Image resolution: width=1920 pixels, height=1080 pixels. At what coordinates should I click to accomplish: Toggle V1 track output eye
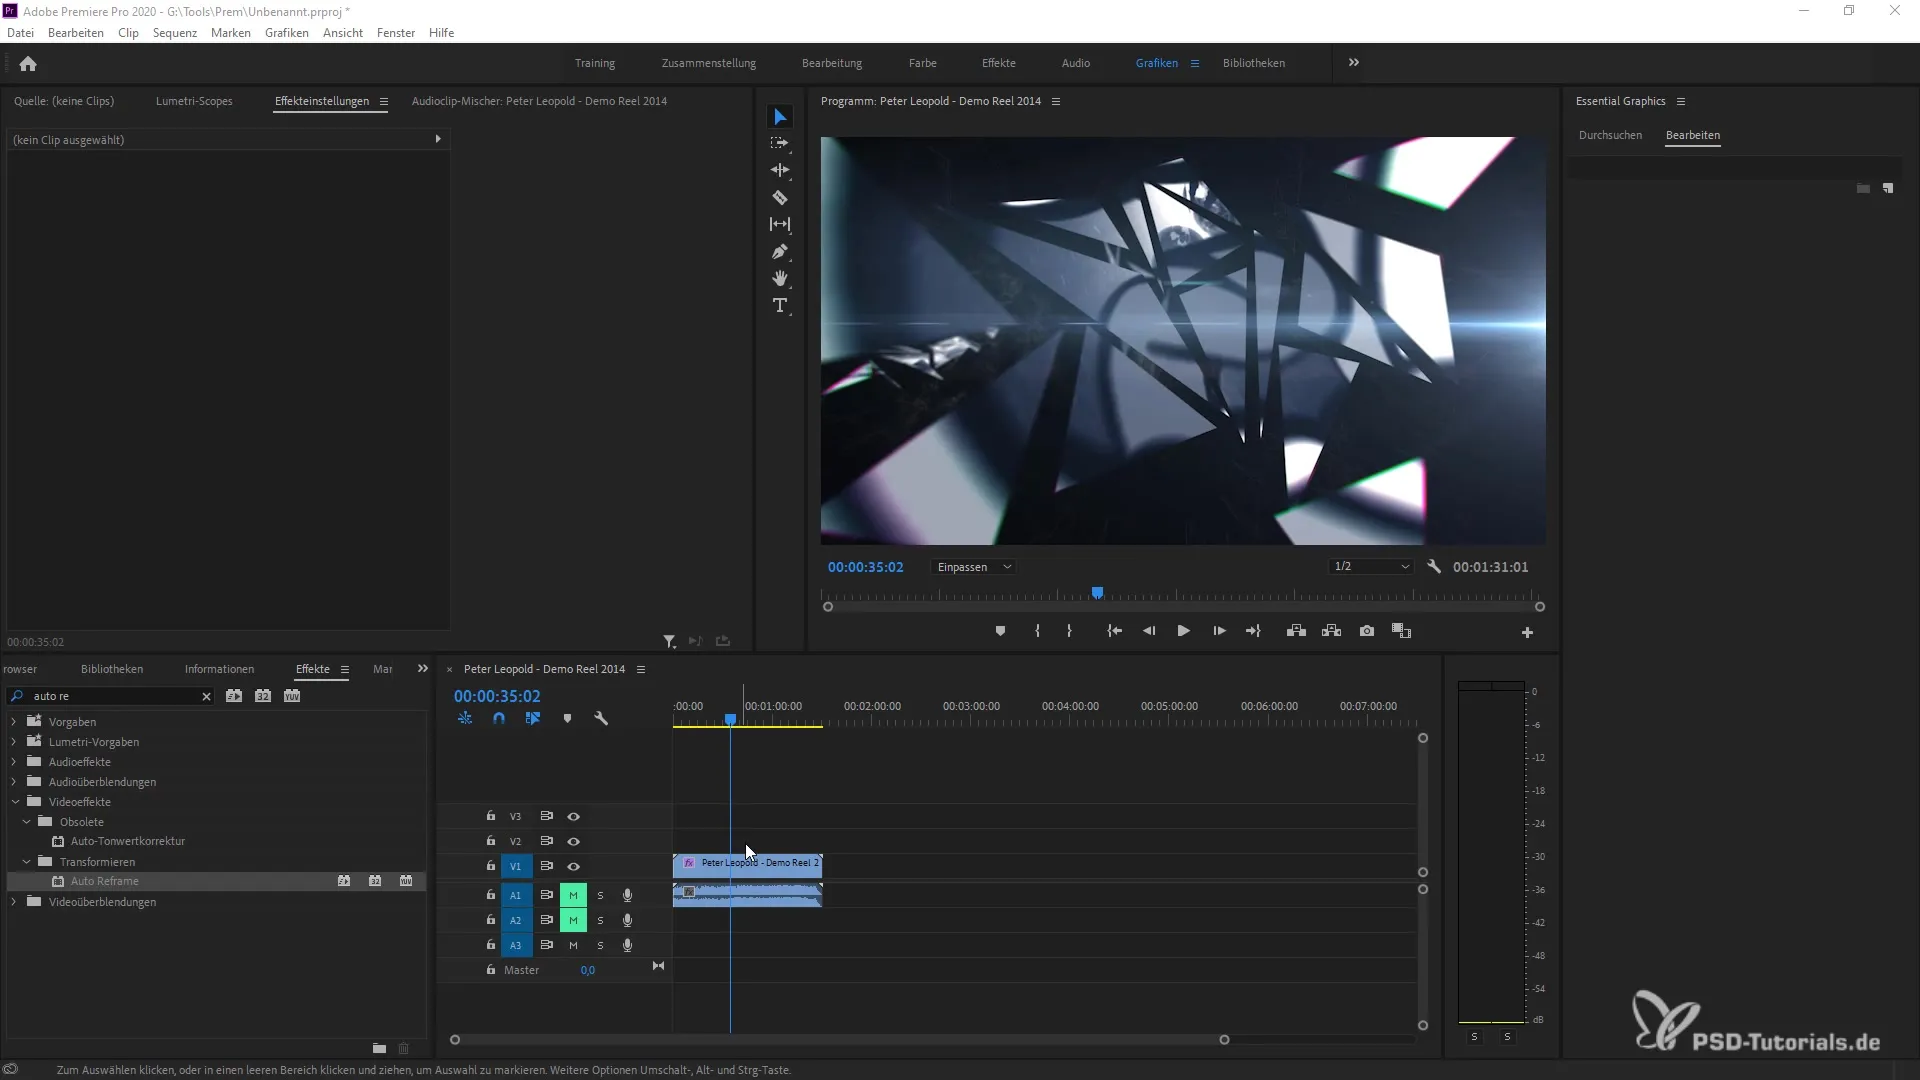coord(573,866)
